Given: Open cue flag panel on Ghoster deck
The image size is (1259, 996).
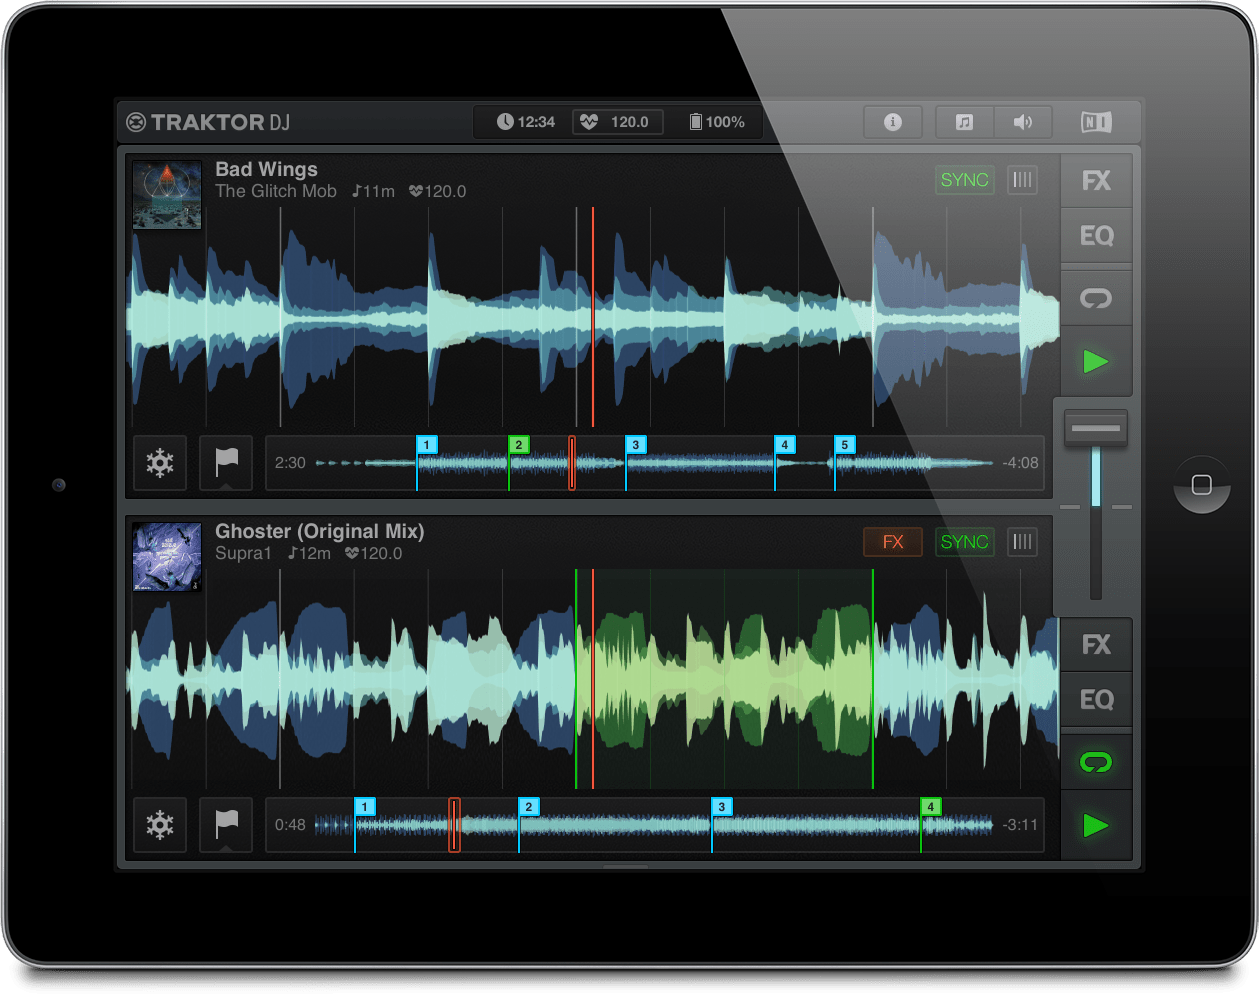Looking at the screenshot, I should coord(226,825).
